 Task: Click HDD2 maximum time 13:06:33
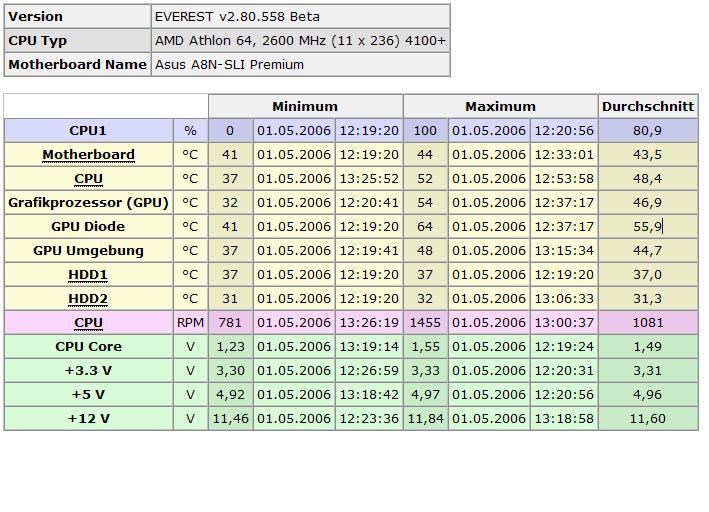[564, 299]
